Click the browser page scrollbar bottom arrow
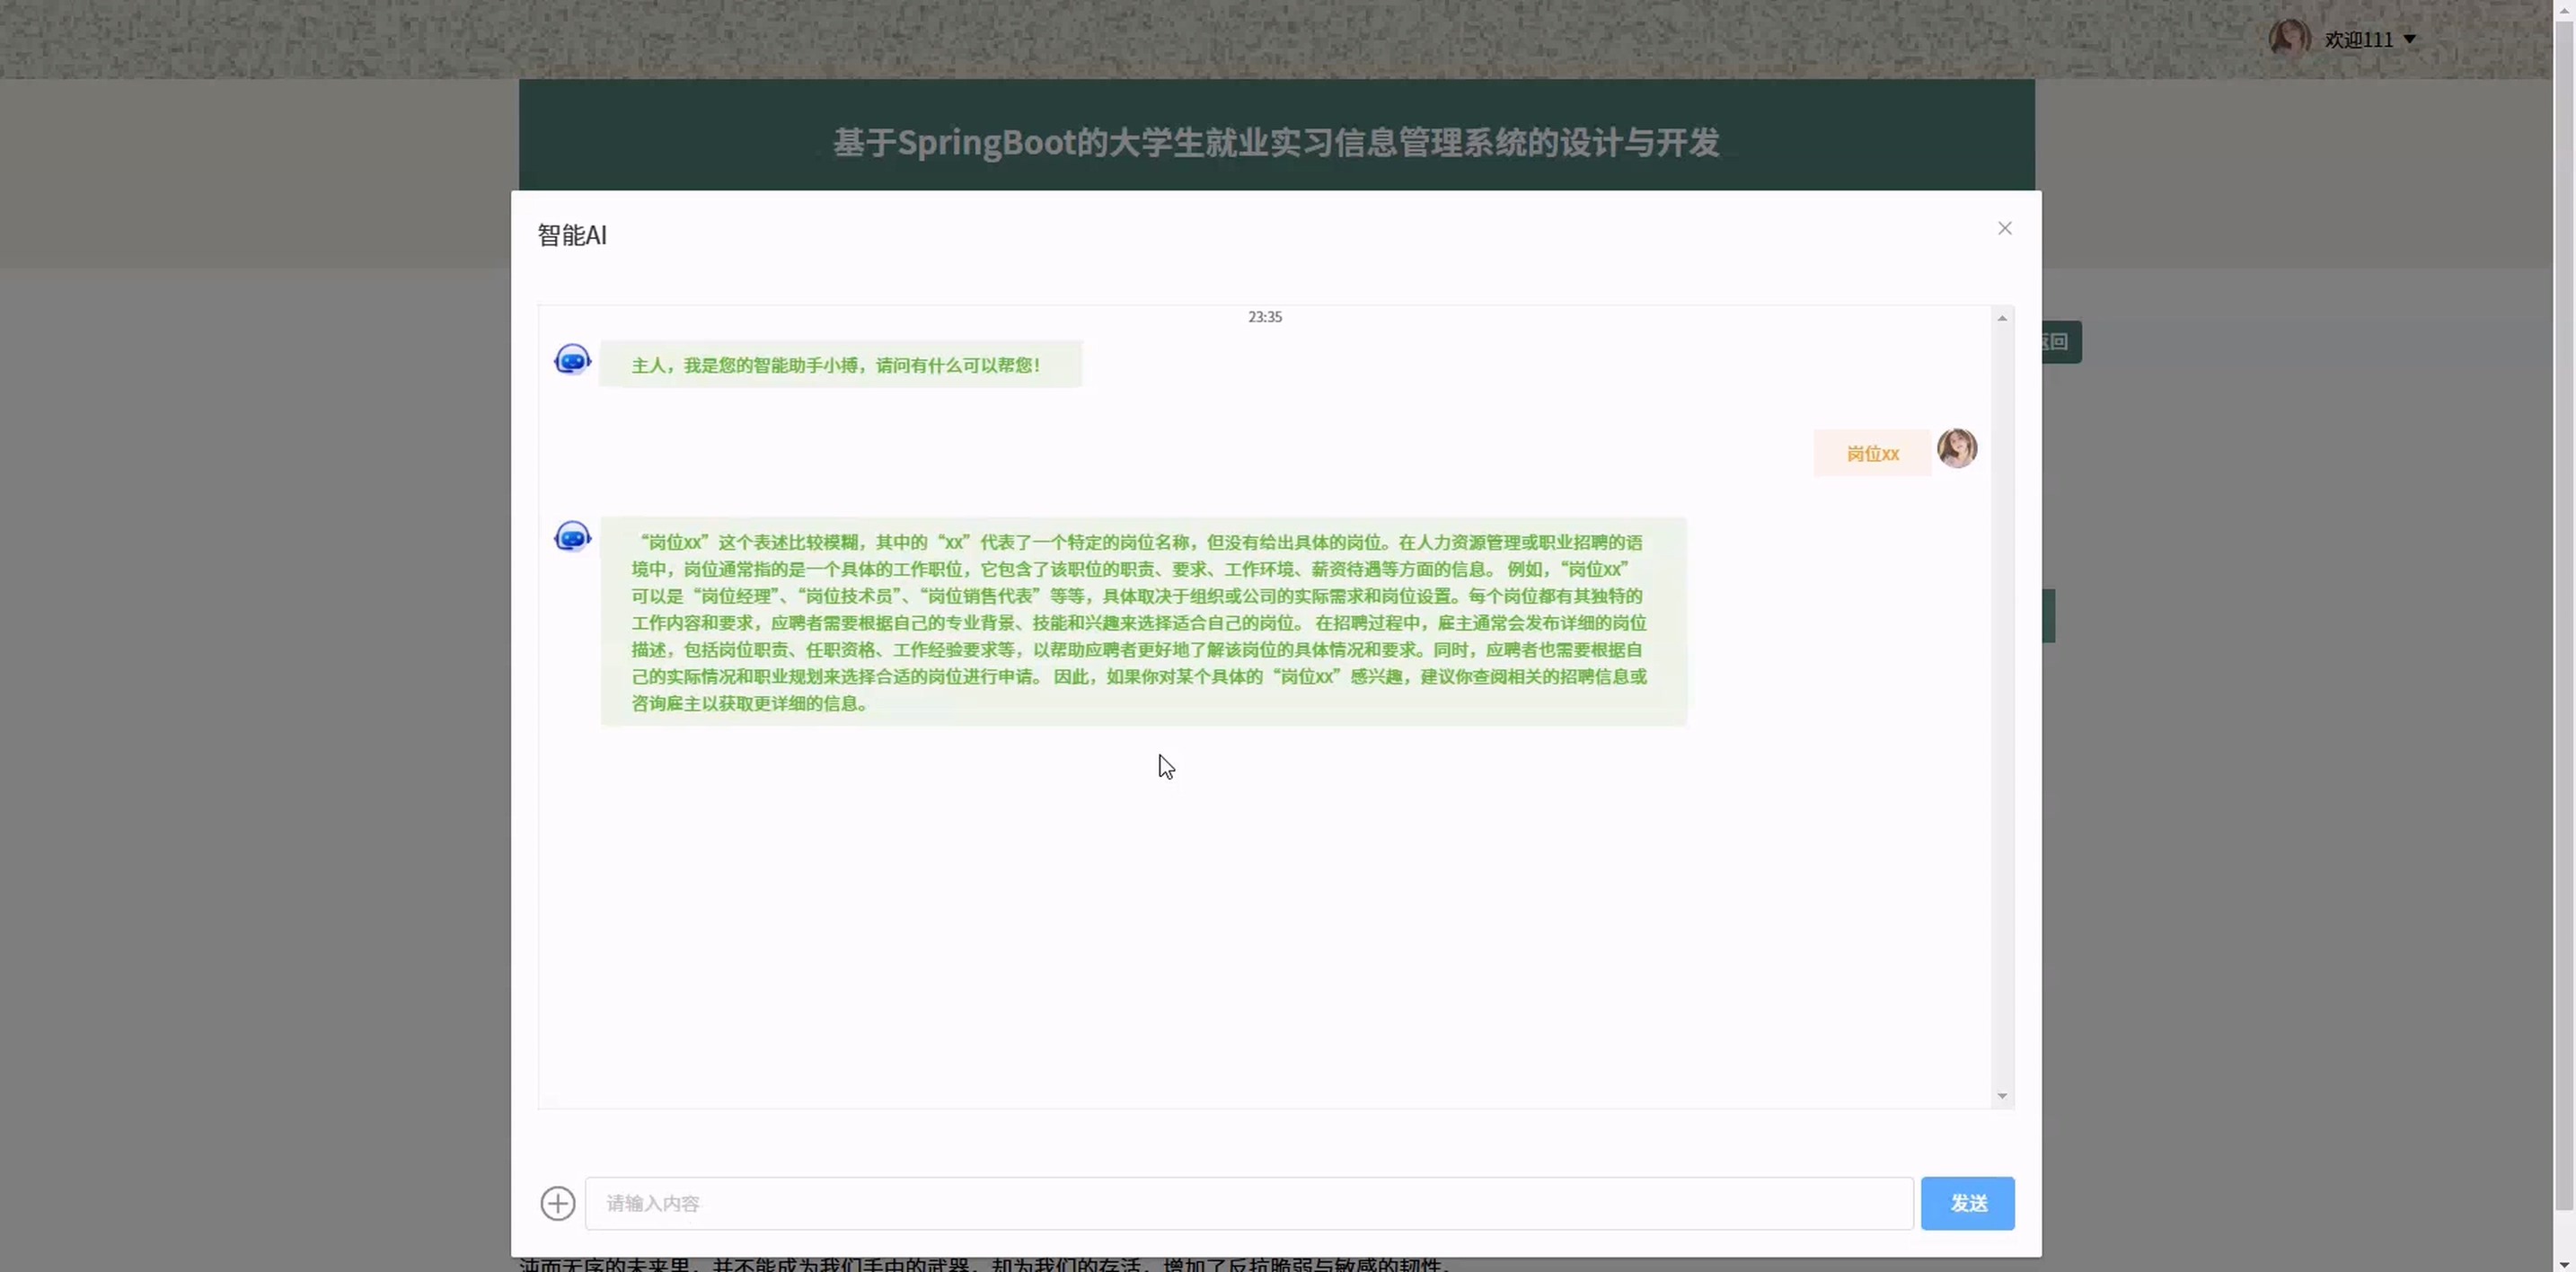The image size is (2576, 1272). [x=2564, y=1263]
